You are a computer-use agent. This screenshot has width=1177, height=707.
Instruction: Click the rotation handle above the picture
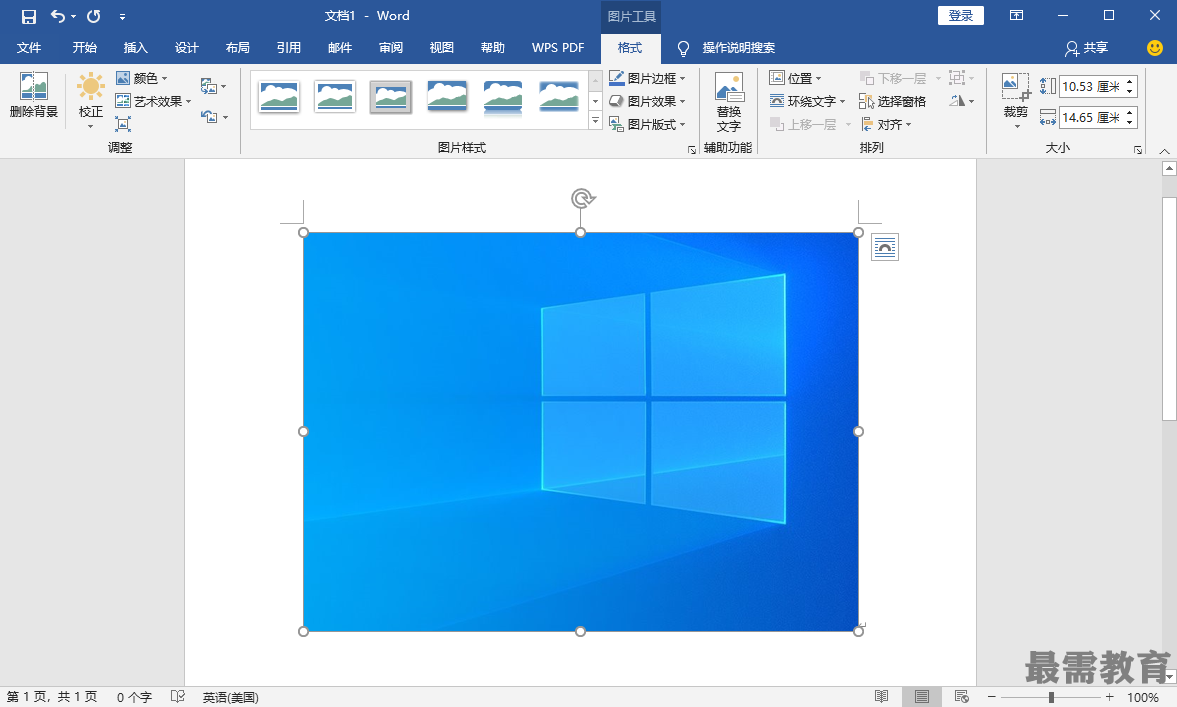(x=582, y=198)
